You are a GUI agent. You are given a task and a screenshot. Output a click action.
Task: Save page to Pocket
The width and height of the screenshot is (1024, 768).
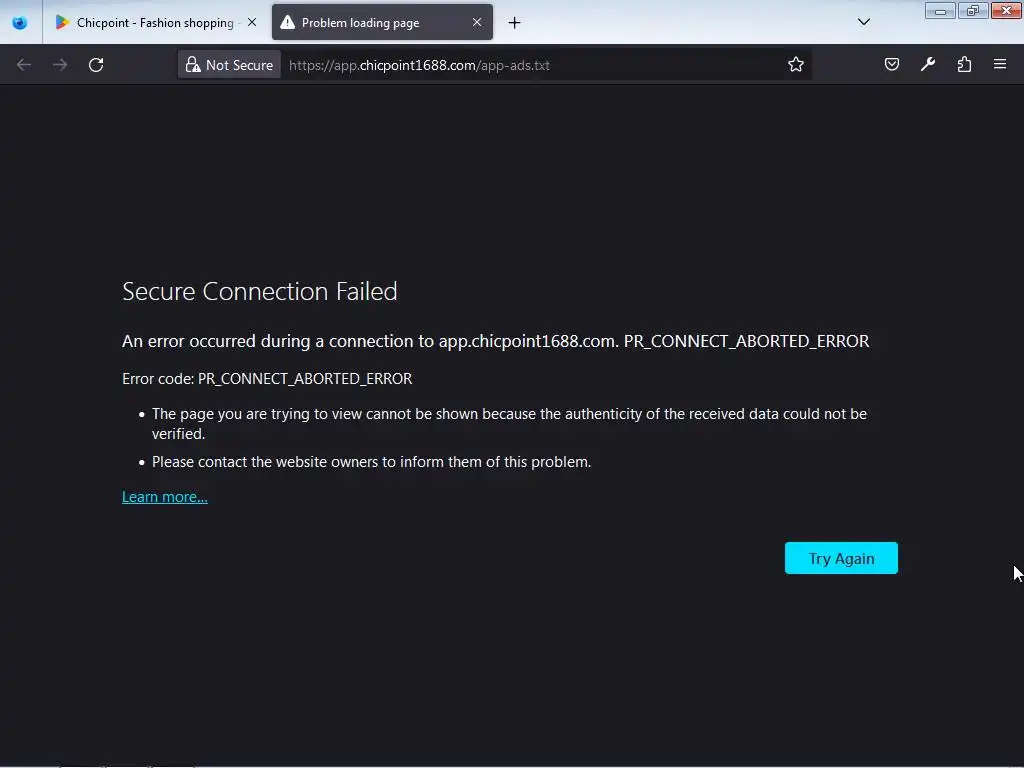[x=892, y=65]
